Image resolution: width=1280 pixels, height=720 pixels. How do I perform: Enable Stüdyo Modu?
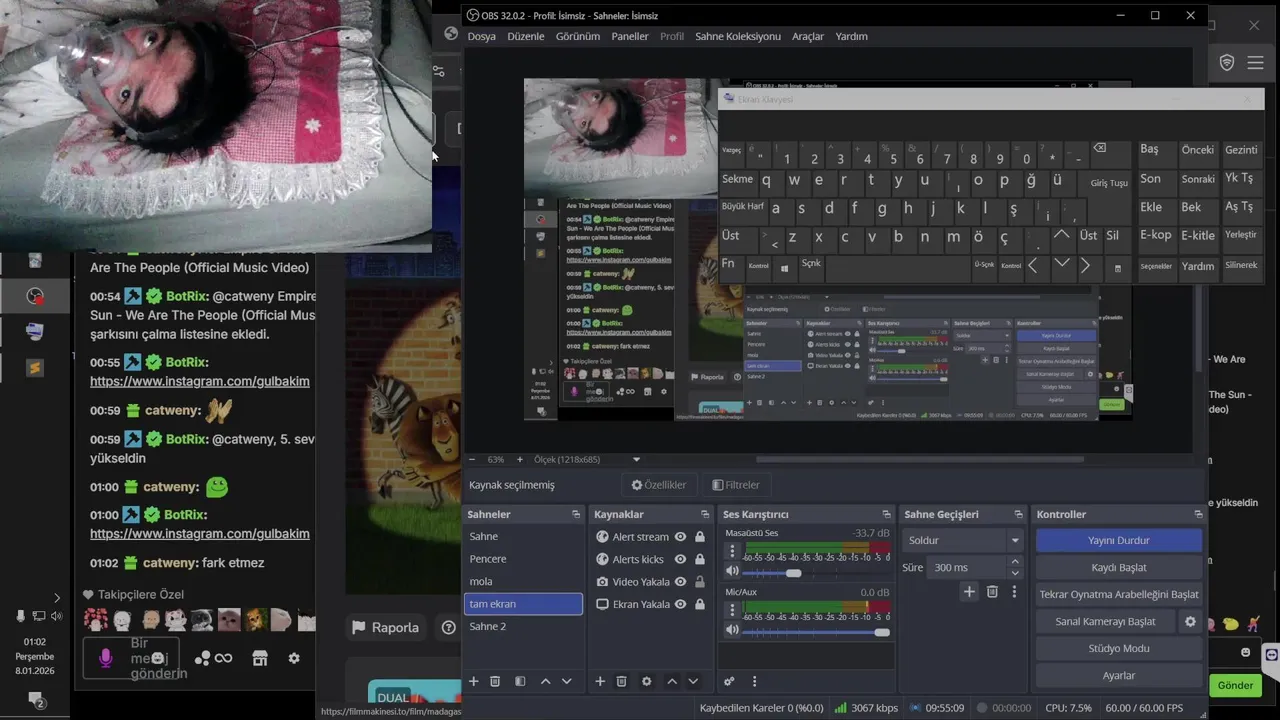point(1119,648)
